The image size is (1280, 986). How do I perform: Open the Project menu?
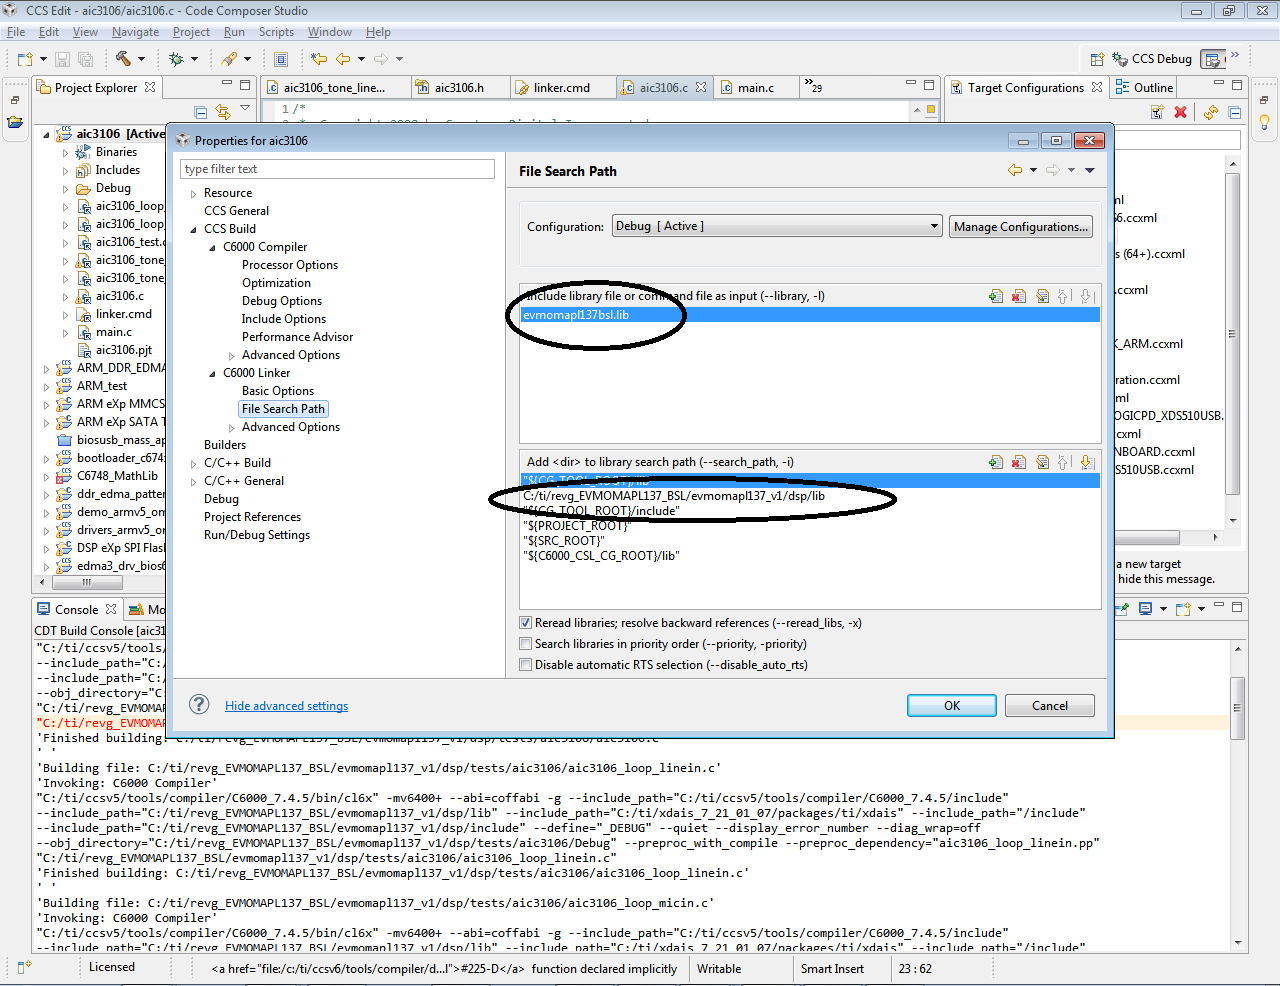[191, 32]
